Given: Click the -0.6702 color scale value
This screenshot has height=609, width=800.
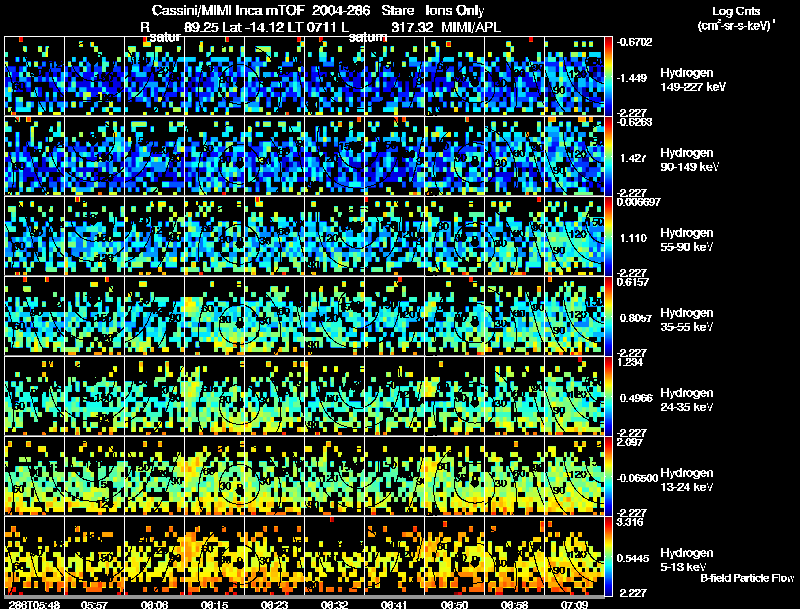Looking at the screenshot, I should pyautogui.click(x=634, y=42).
